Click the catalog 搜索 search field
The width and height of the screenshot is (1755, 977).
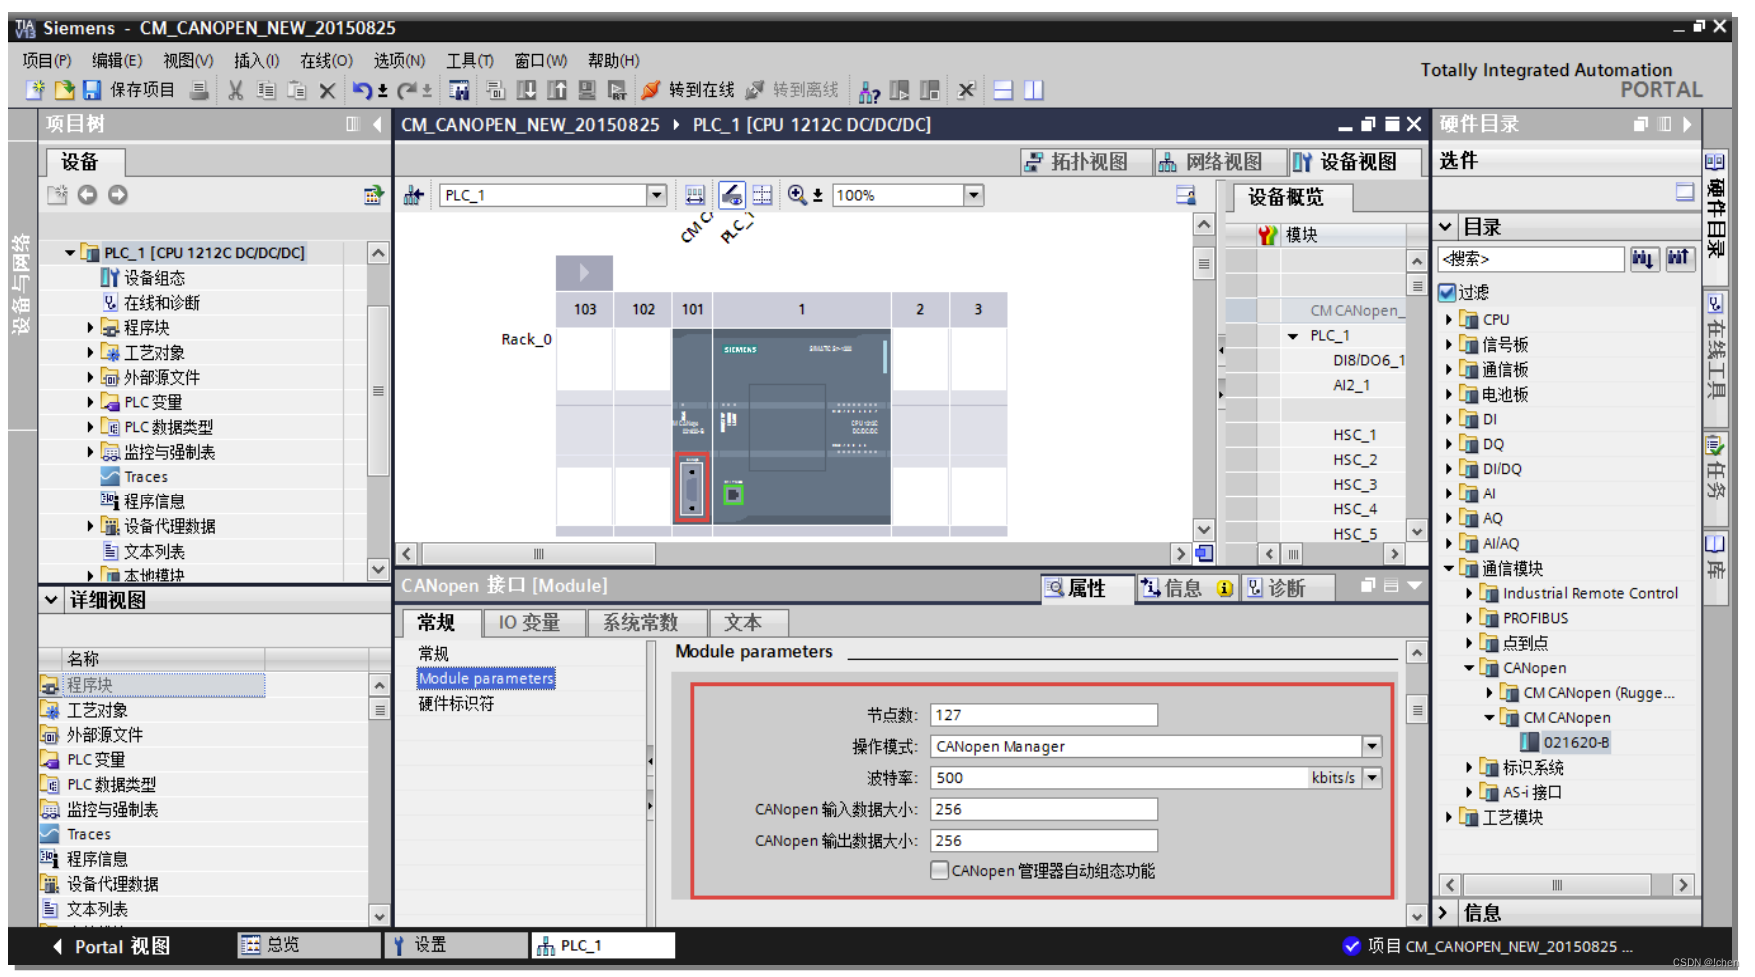point(1531,259)
